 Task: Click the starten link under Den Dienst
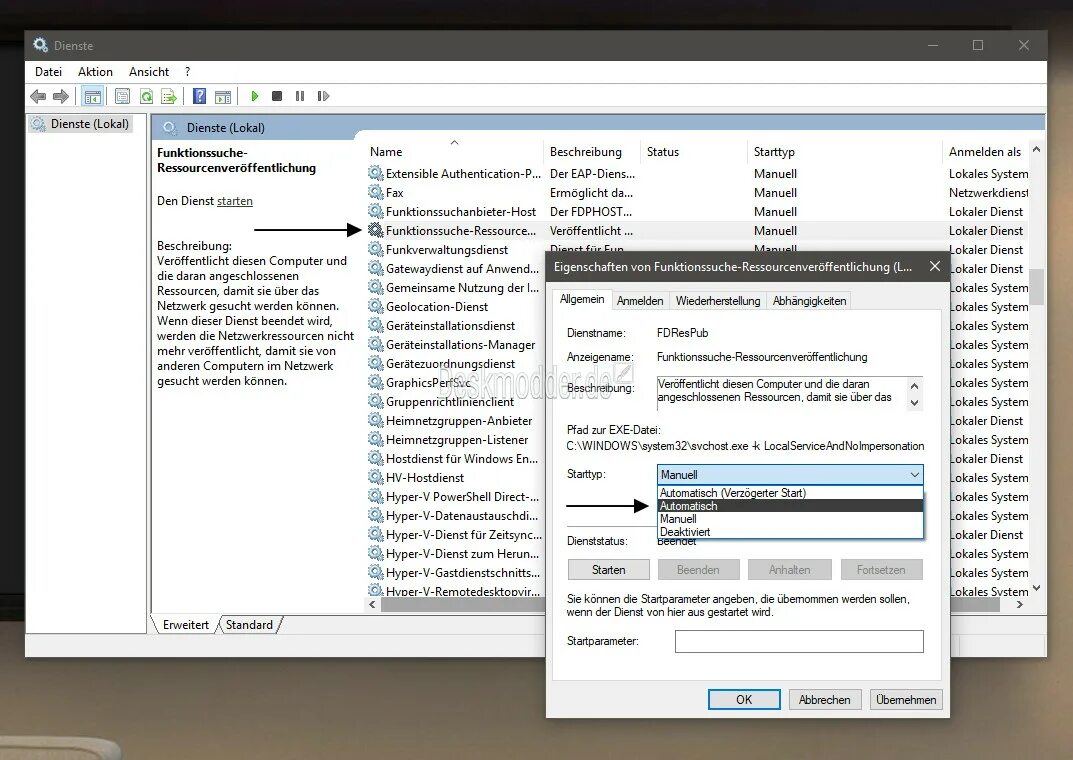click(236, 200)
